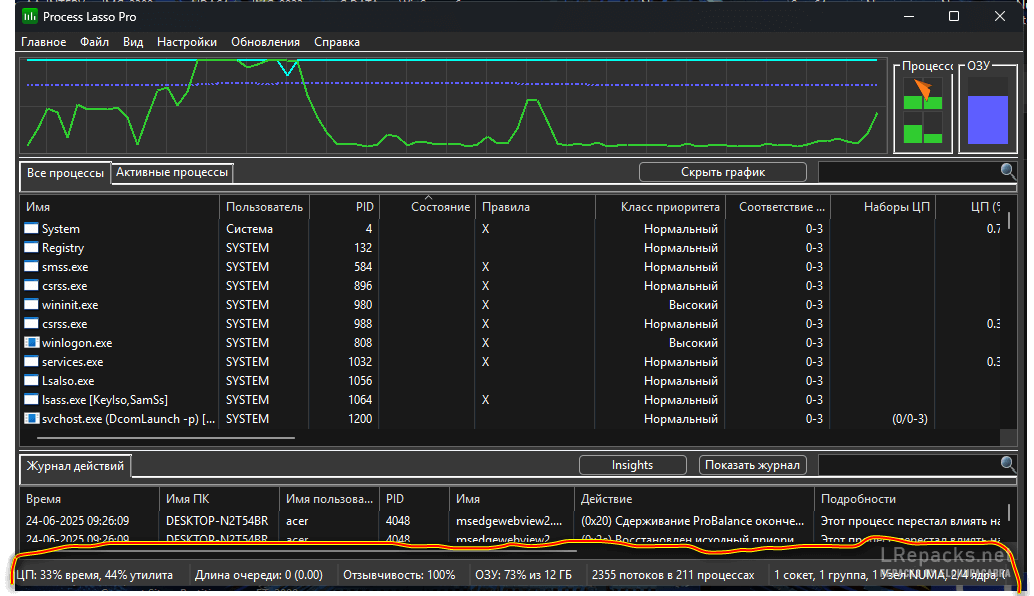Select the csrss.exe row with PID 988
1034x596 pixels.
click(511, 324)
